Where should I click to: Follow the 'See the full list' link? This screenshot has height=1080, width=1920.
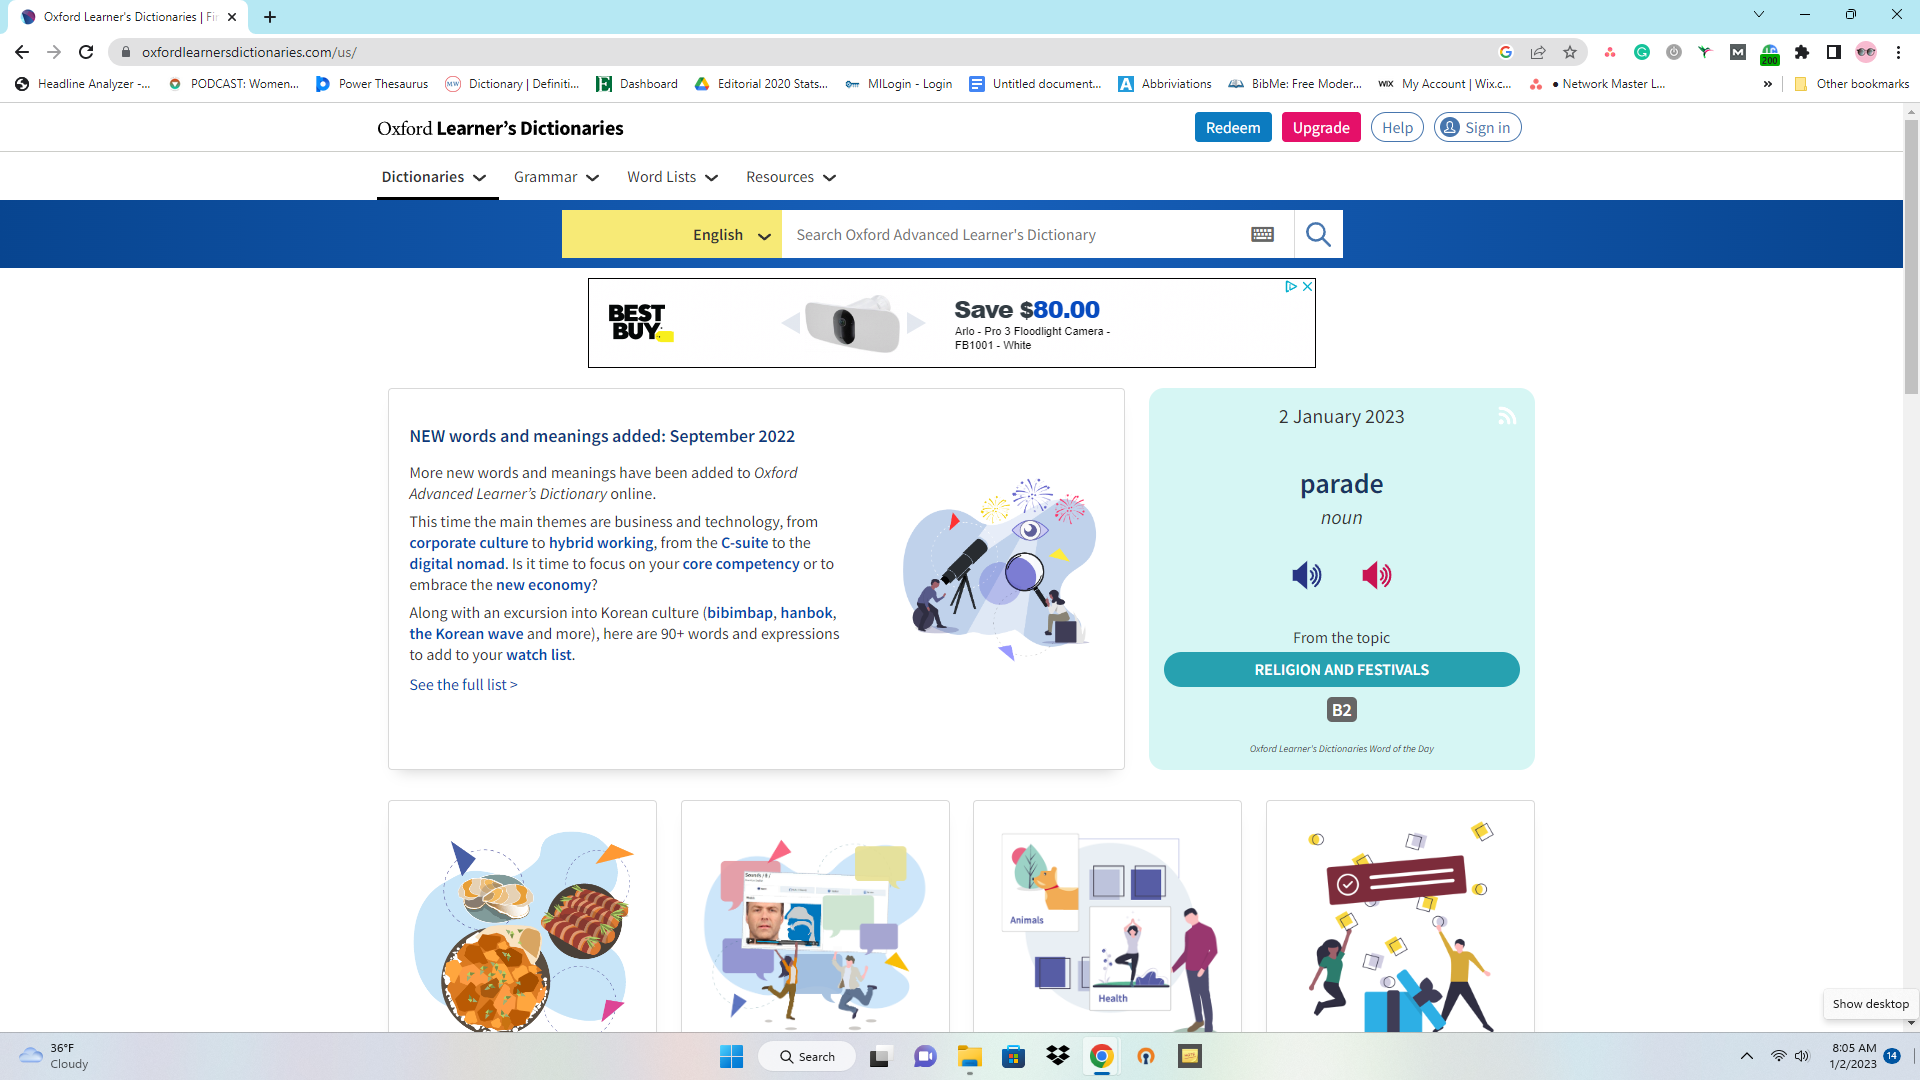pos(462,684)
